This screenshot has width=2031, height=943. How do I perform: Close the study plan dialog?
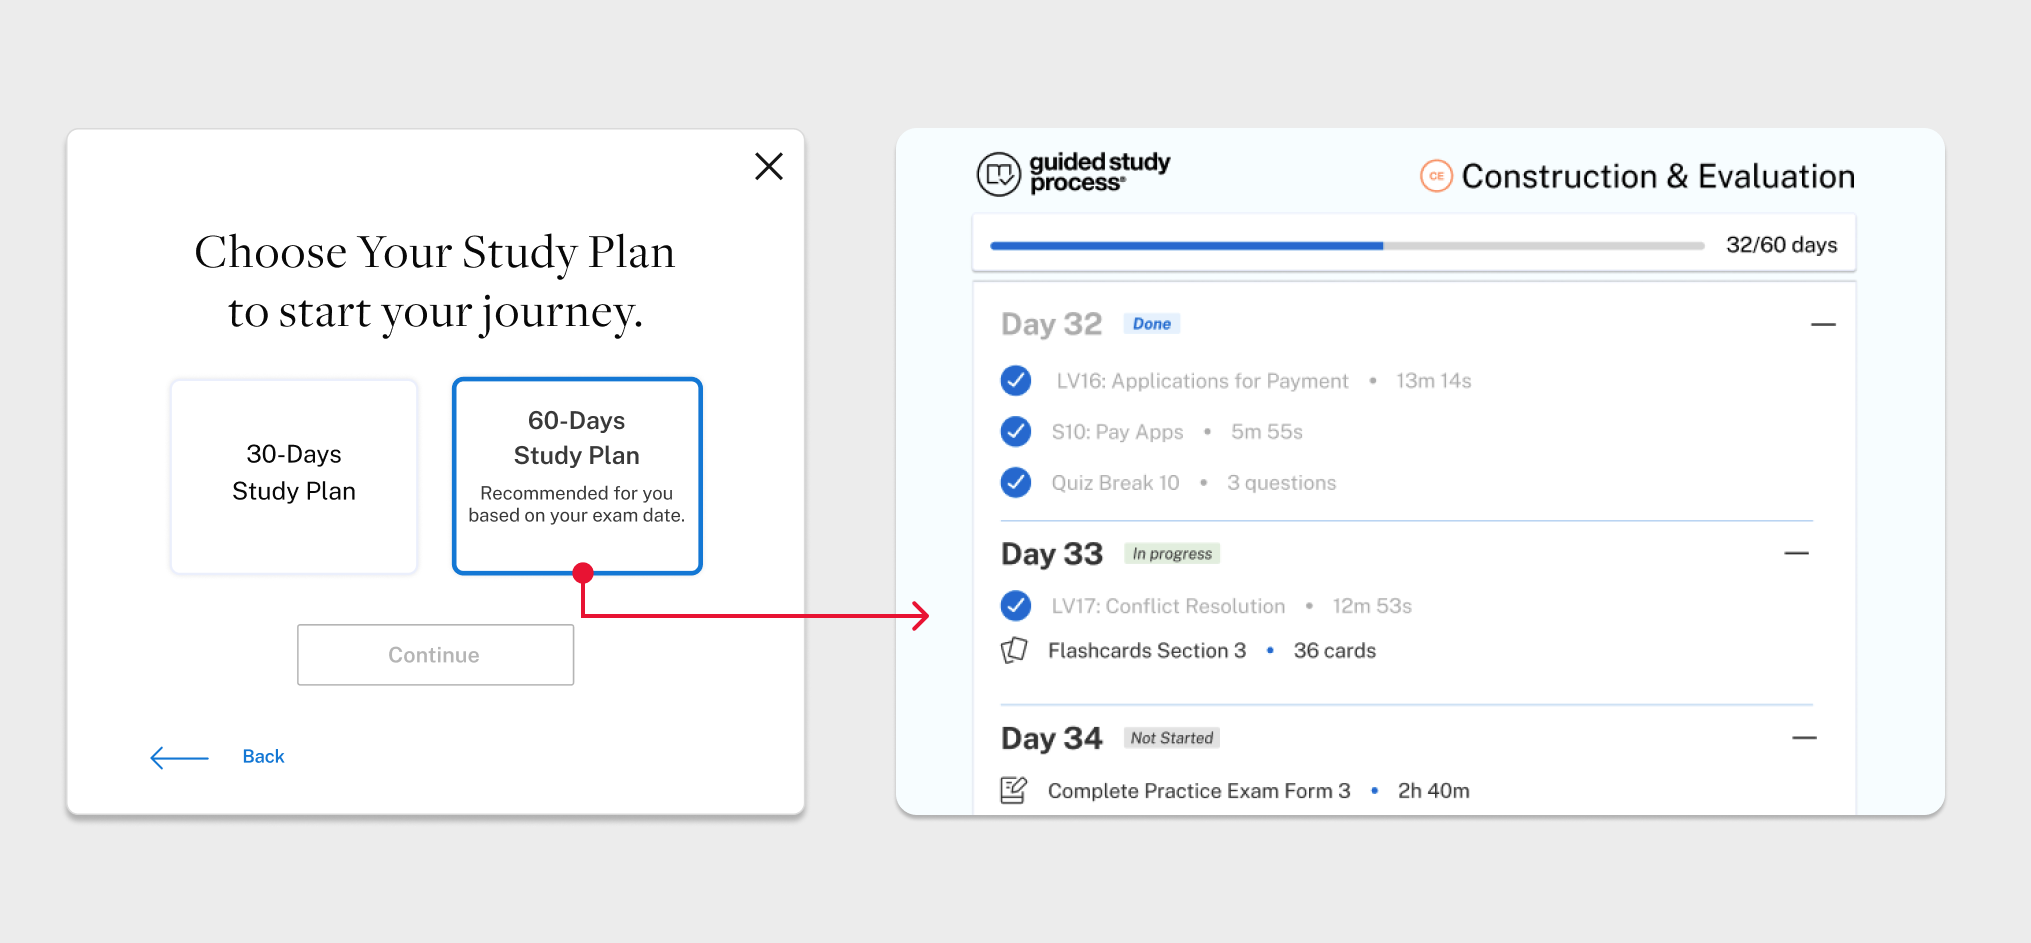pos(768,166)
